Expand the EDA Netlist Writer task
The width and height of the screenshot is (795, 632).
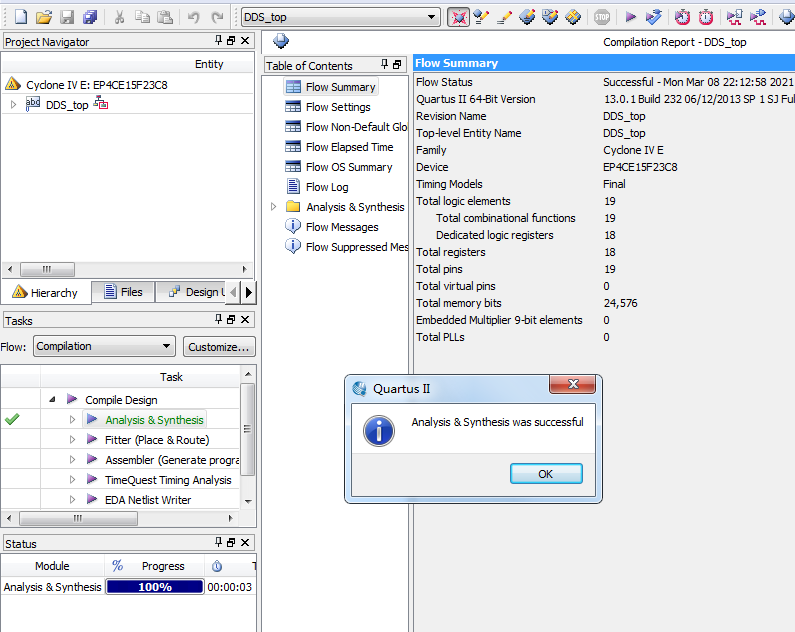[73, 500]
